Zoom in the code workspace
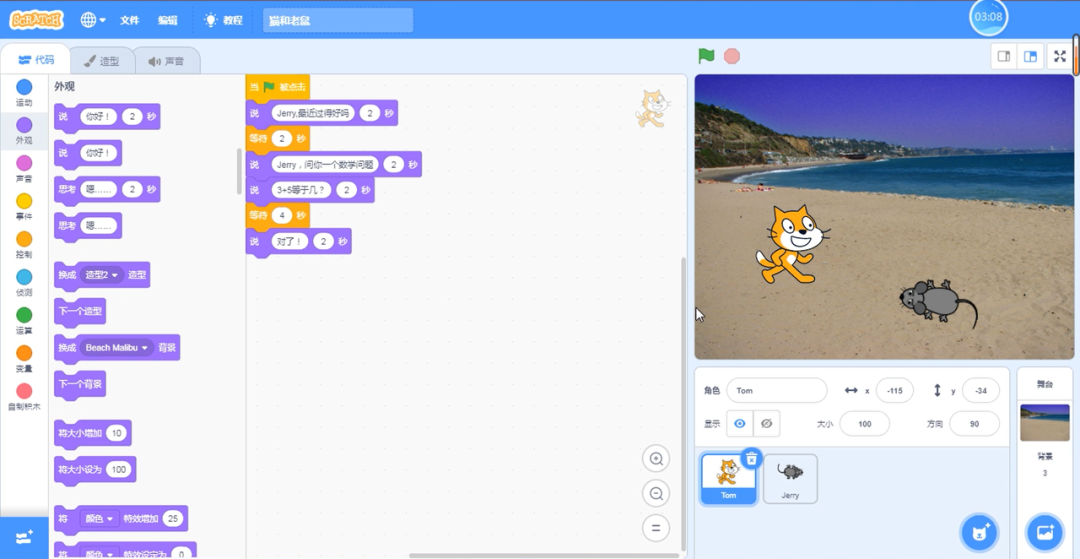1080x559 pixels. (x=656, y=458)
